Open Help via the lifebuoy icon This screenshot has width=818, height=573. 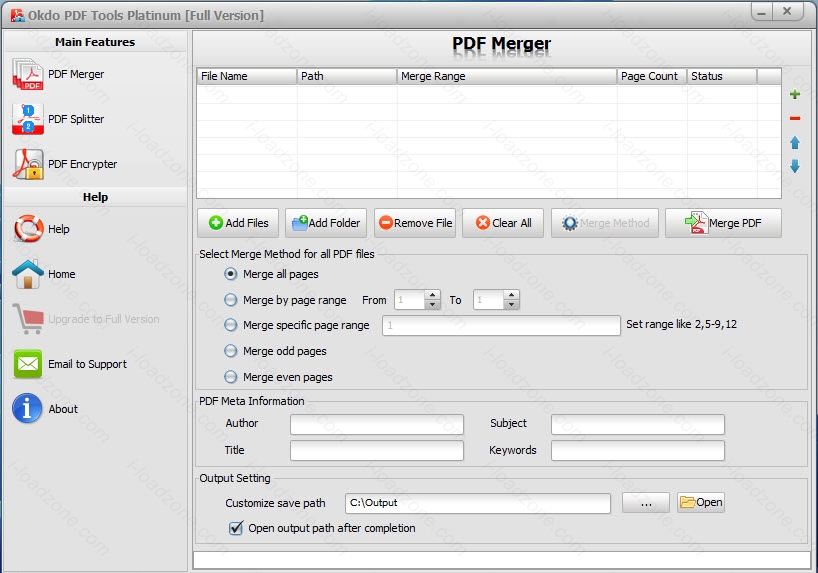point(28,229)
